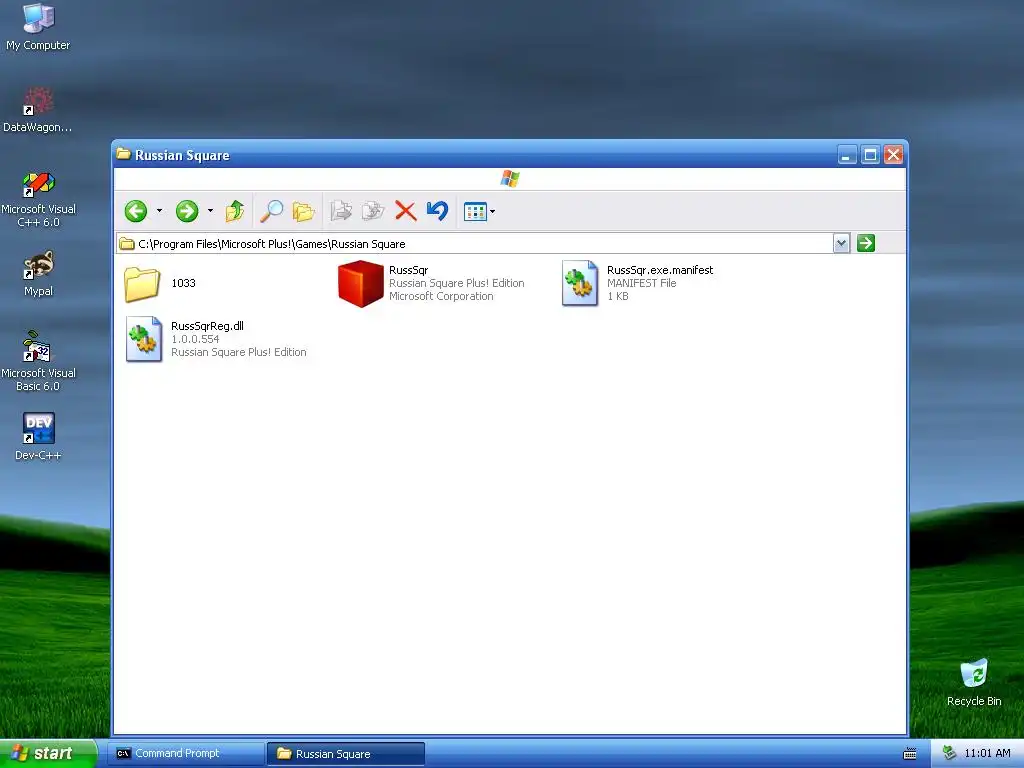Open the Views button on toolbar
Screen dimensions: 1024x768
475,212
